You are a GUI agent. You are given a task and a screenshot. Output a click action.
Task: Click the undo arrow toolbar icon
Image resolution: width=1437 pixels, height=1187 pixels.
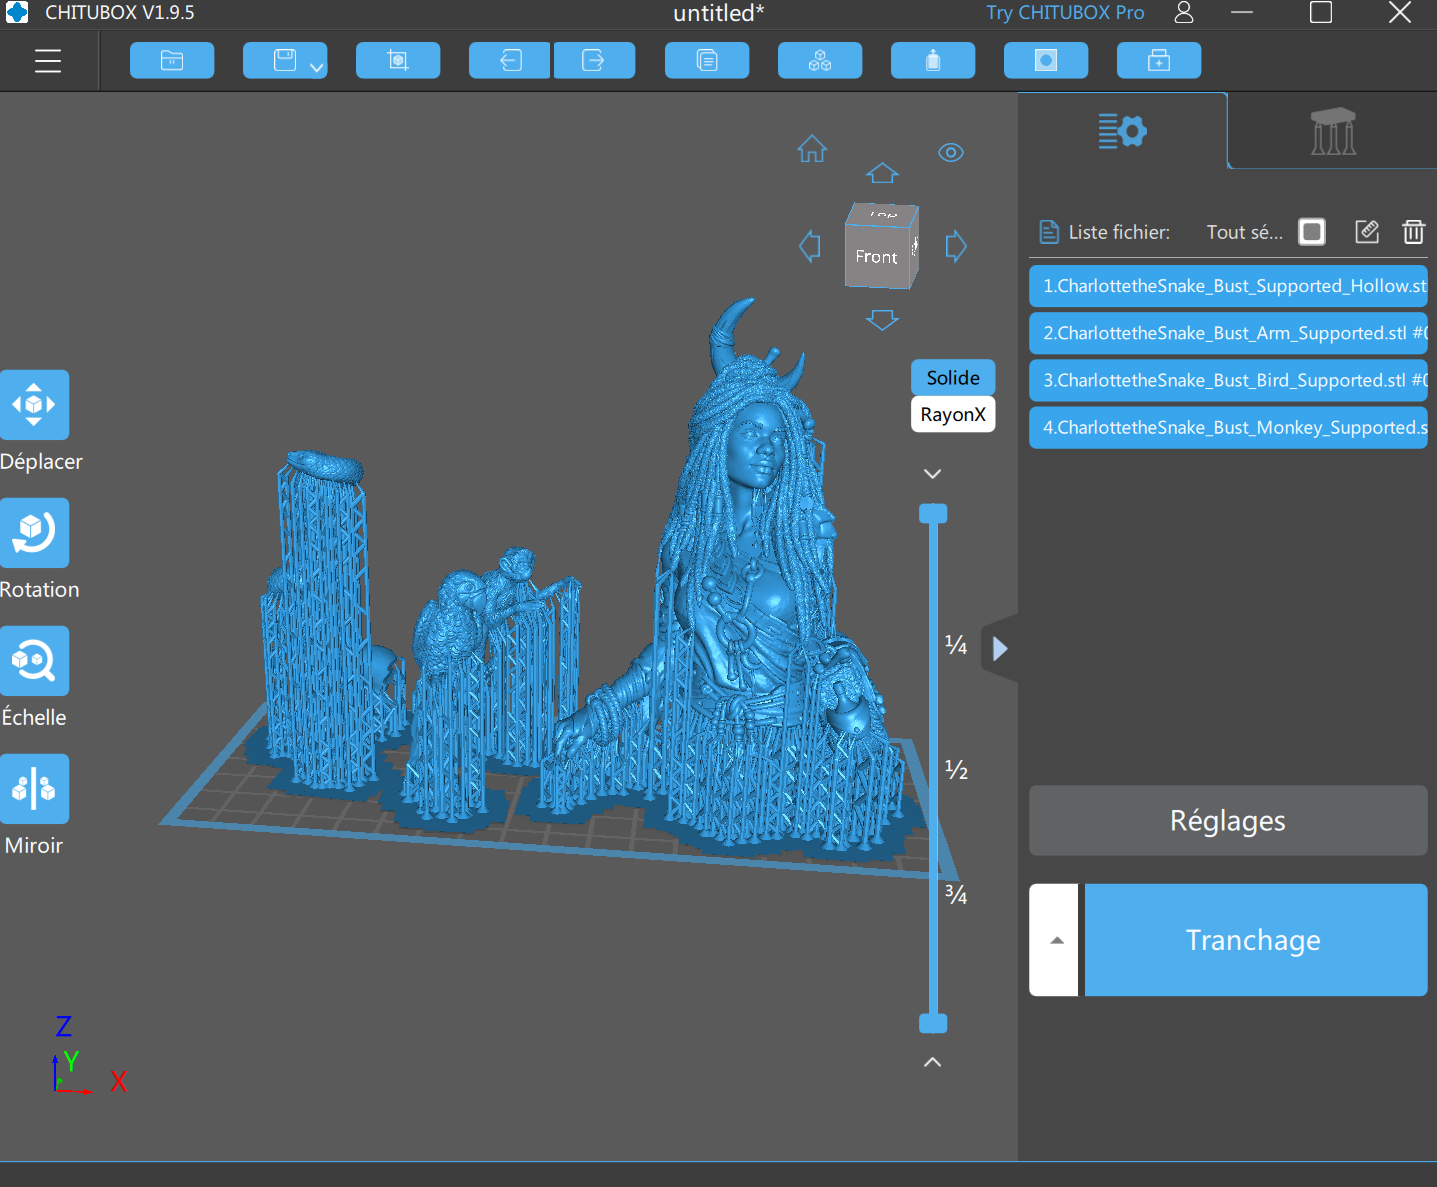point(510,61)
